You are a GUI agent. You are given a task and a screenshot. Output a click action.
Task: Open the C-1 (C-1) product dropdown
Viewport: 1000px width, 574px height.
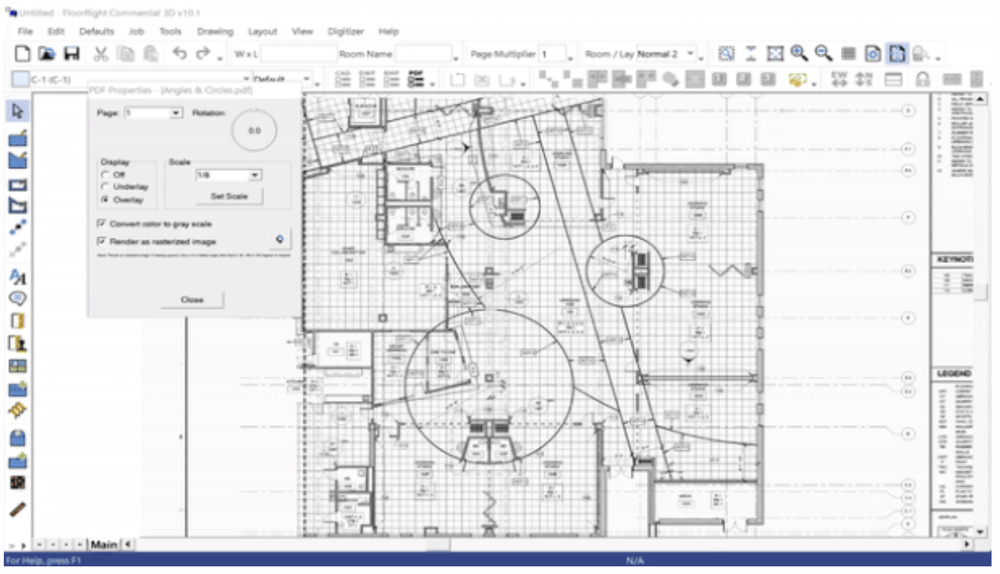coord(246,79)
